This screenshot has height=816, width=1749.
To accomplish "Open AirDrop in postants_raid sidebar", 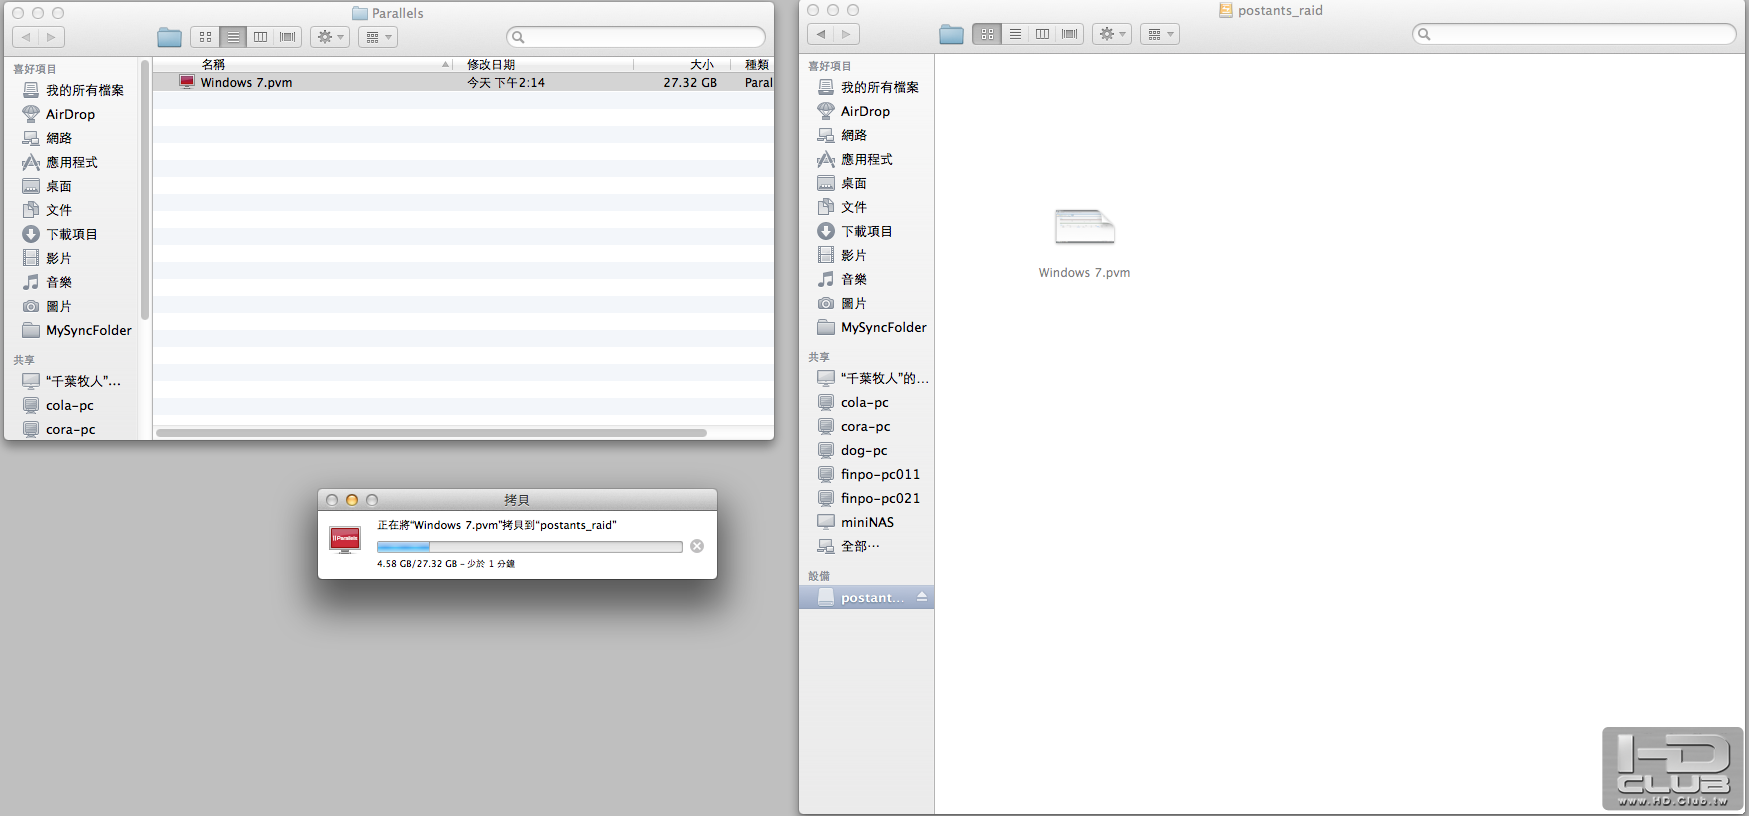I will 854,111.
